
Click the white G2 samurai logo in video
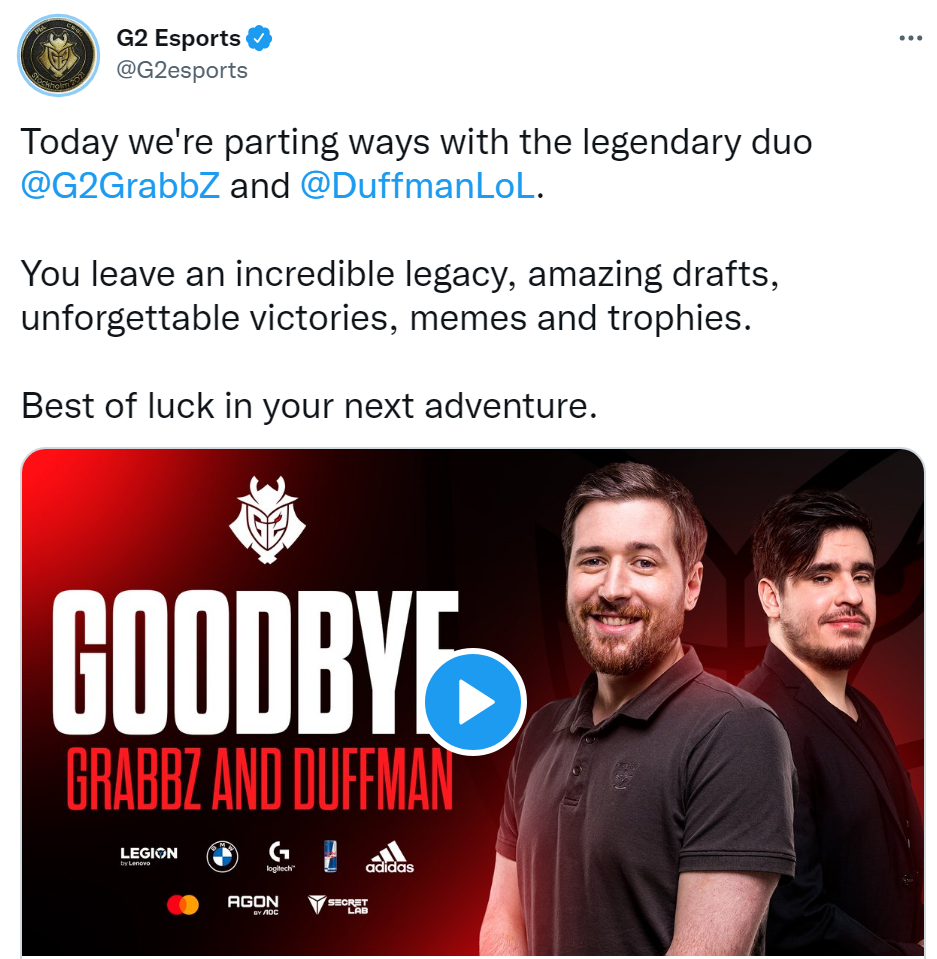[267, 519]
